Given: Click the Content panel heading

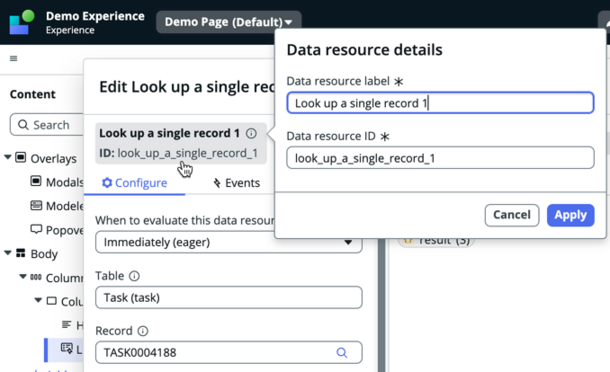Looking at the screenshot, I should pyautogui.click(x=33, y=94).
